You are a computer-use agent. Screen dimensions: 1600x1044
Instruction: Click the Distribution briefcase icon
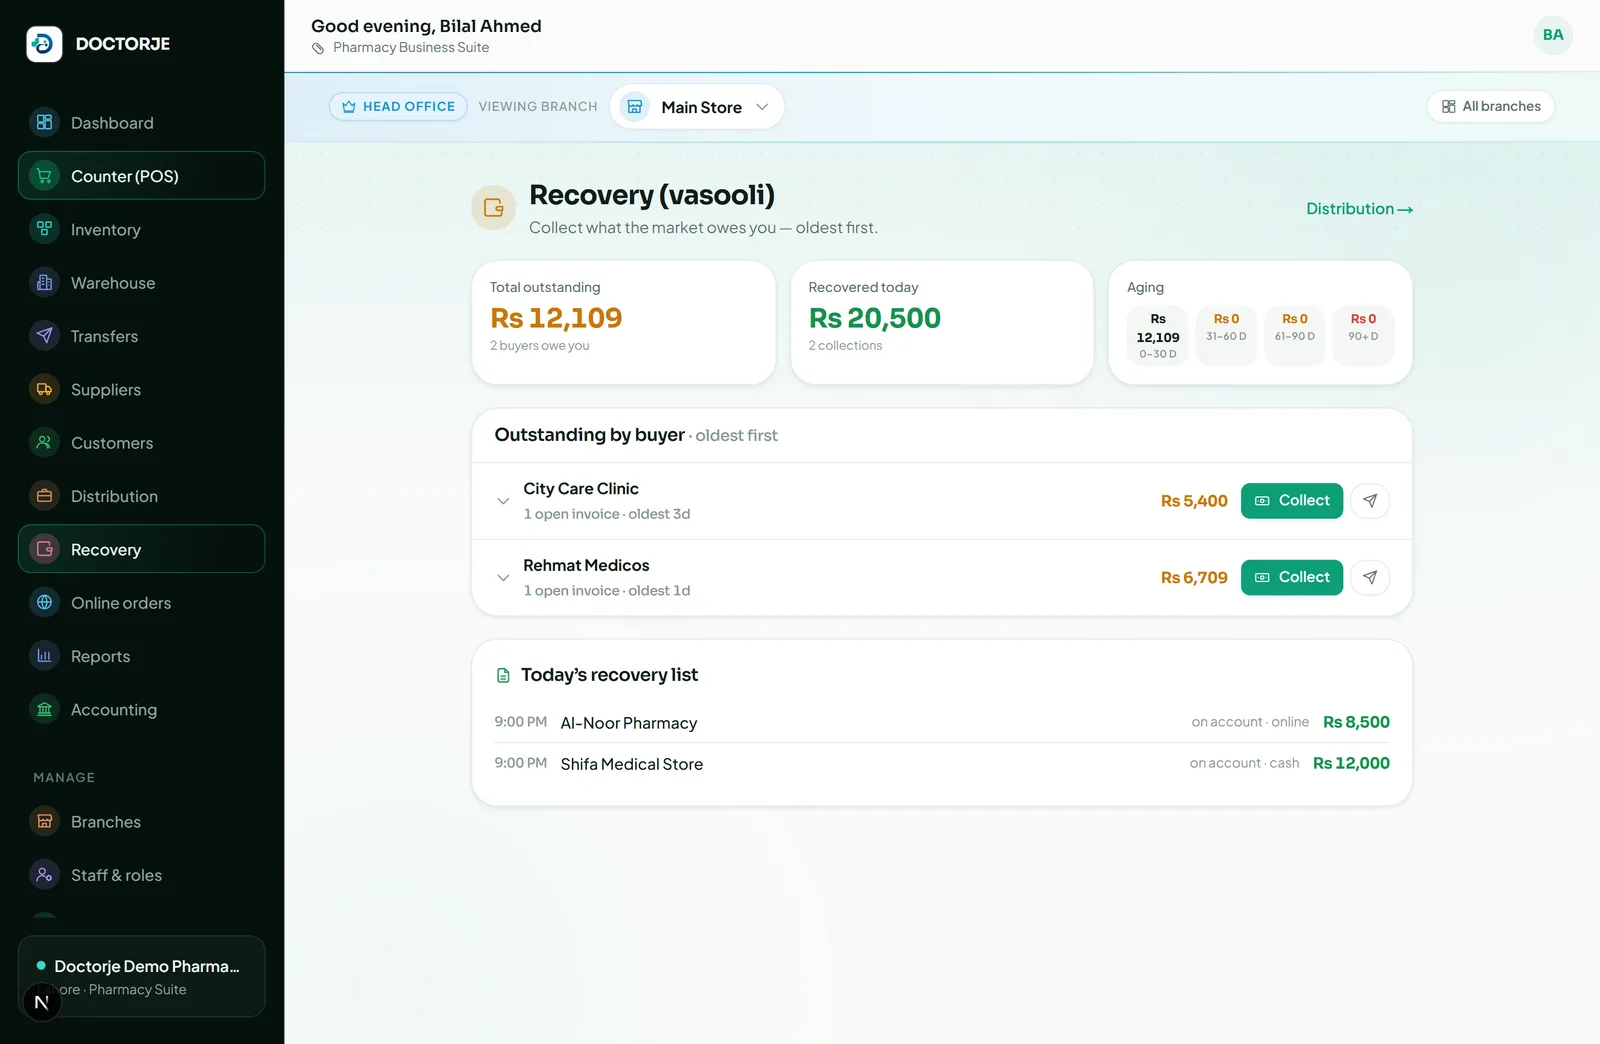point(44,496)
